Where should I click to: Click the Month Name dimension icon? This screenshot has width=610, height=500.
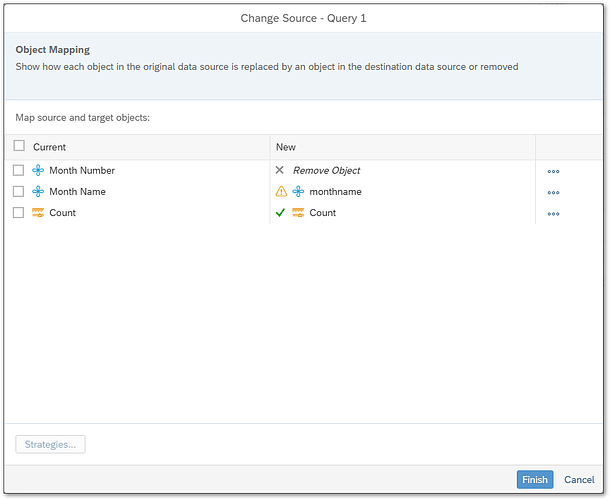[38, 191]
